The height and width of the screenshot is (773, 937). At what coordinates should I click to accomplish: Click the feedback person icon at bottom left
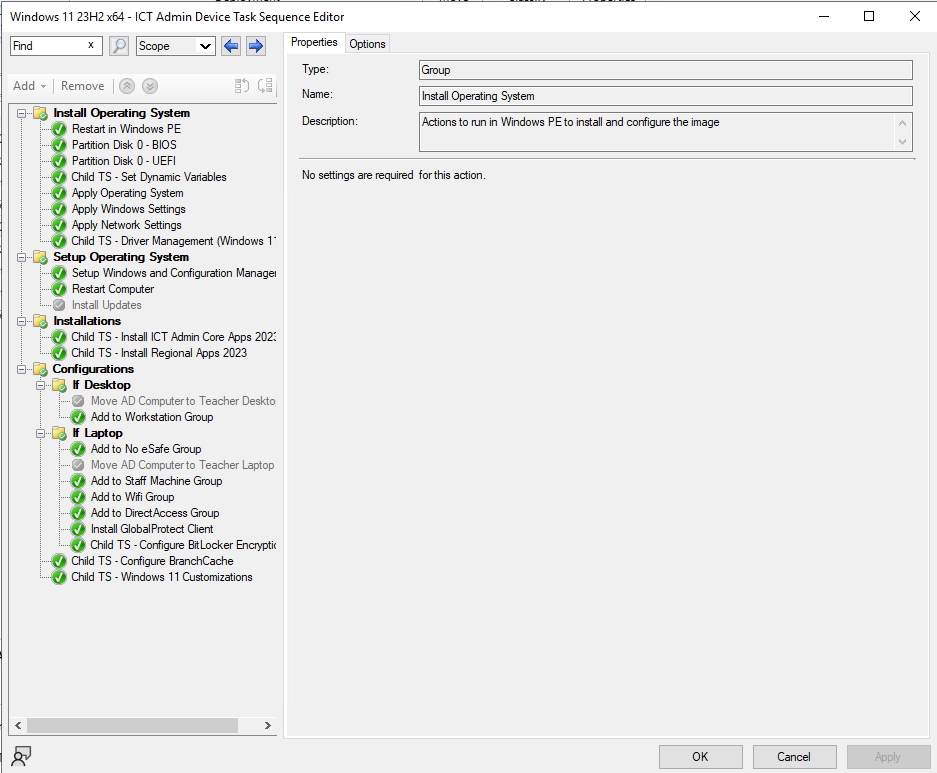[21, 756]
